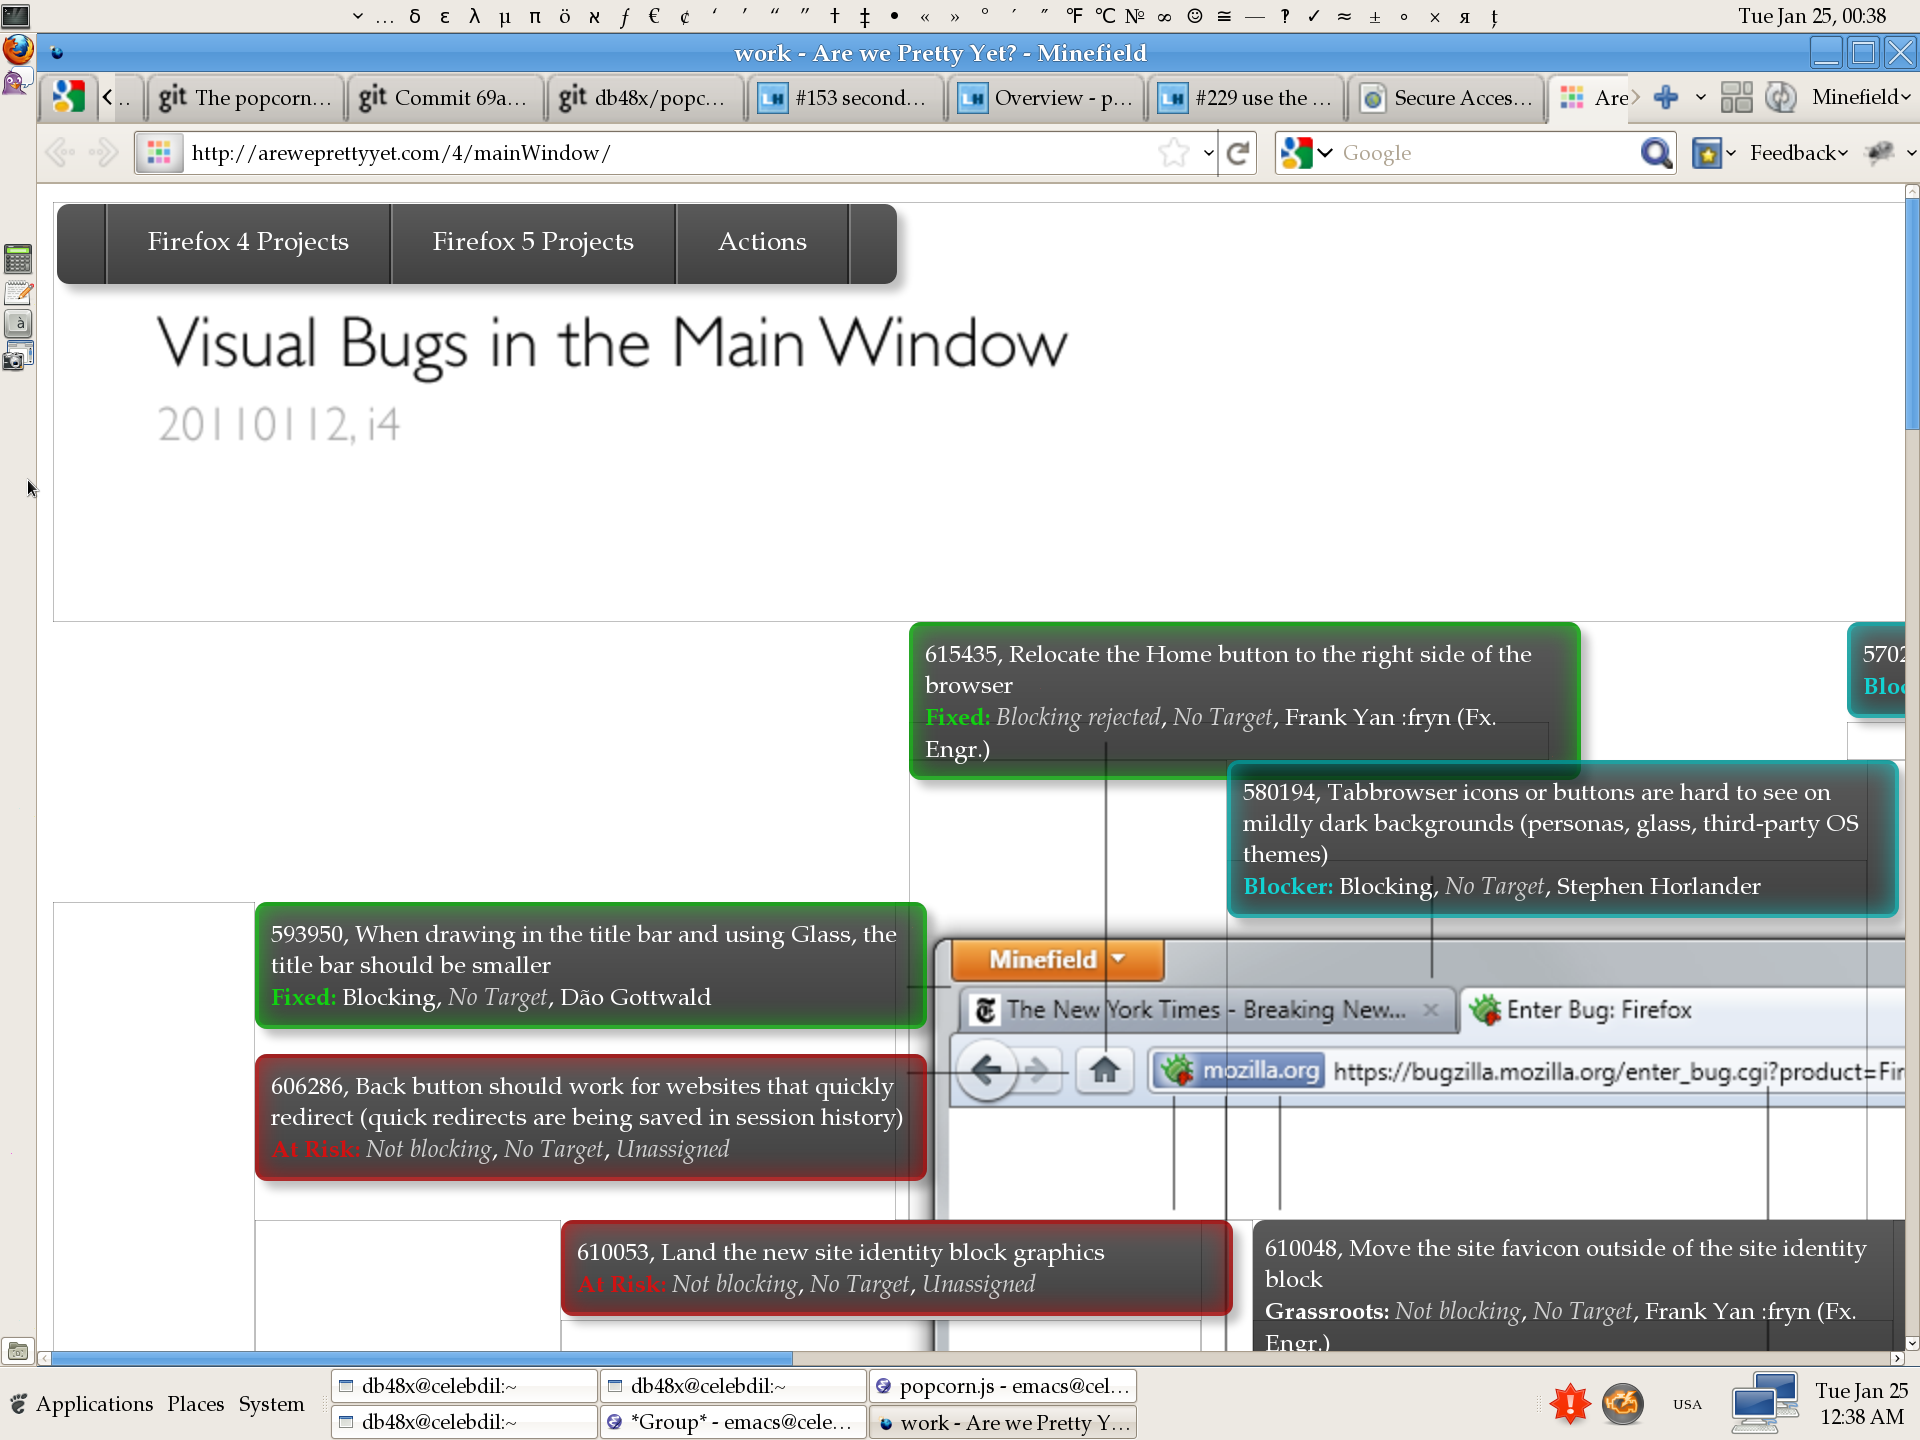Open the notepad text editor launcher

pos(18,292)
